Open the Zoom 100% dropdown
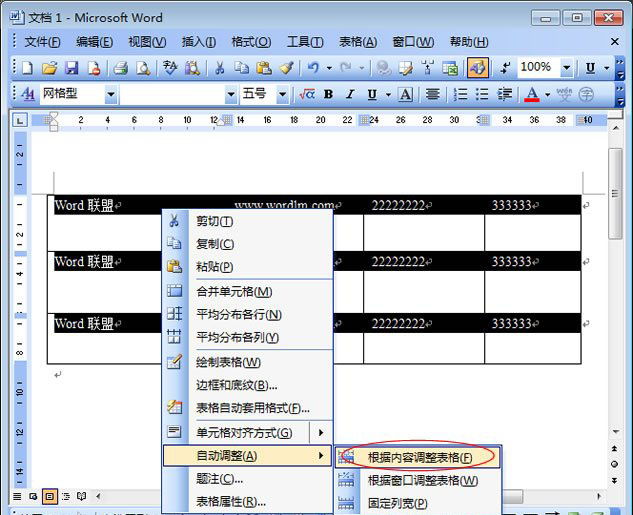Image resolution: width=633 pixels, height=515 pixels. (x=567, y=67)
